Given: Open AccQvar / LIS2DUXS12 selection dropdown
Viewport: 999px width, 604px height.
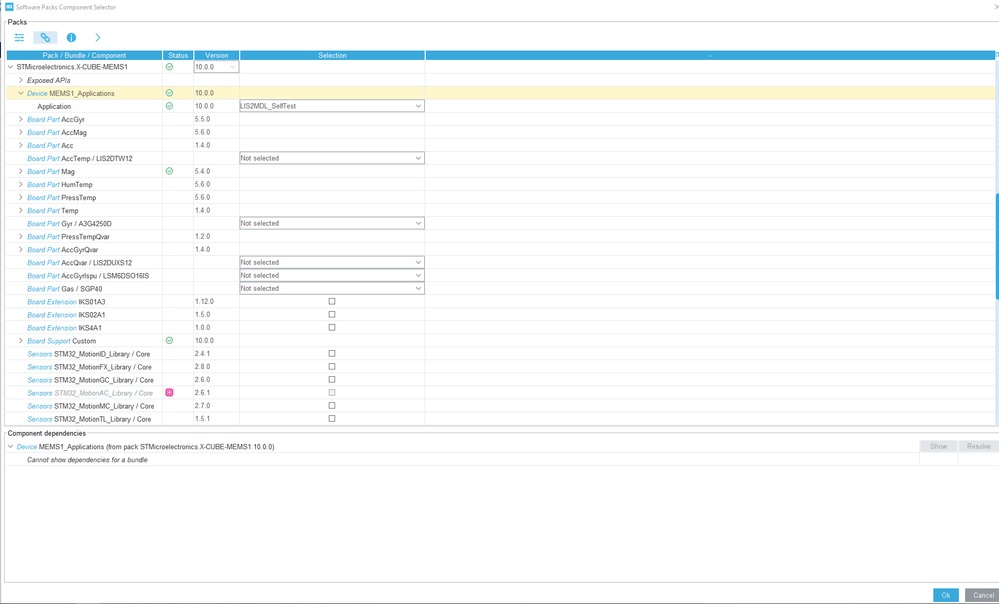Looking at the screenshot, I should tap(332, 262).
